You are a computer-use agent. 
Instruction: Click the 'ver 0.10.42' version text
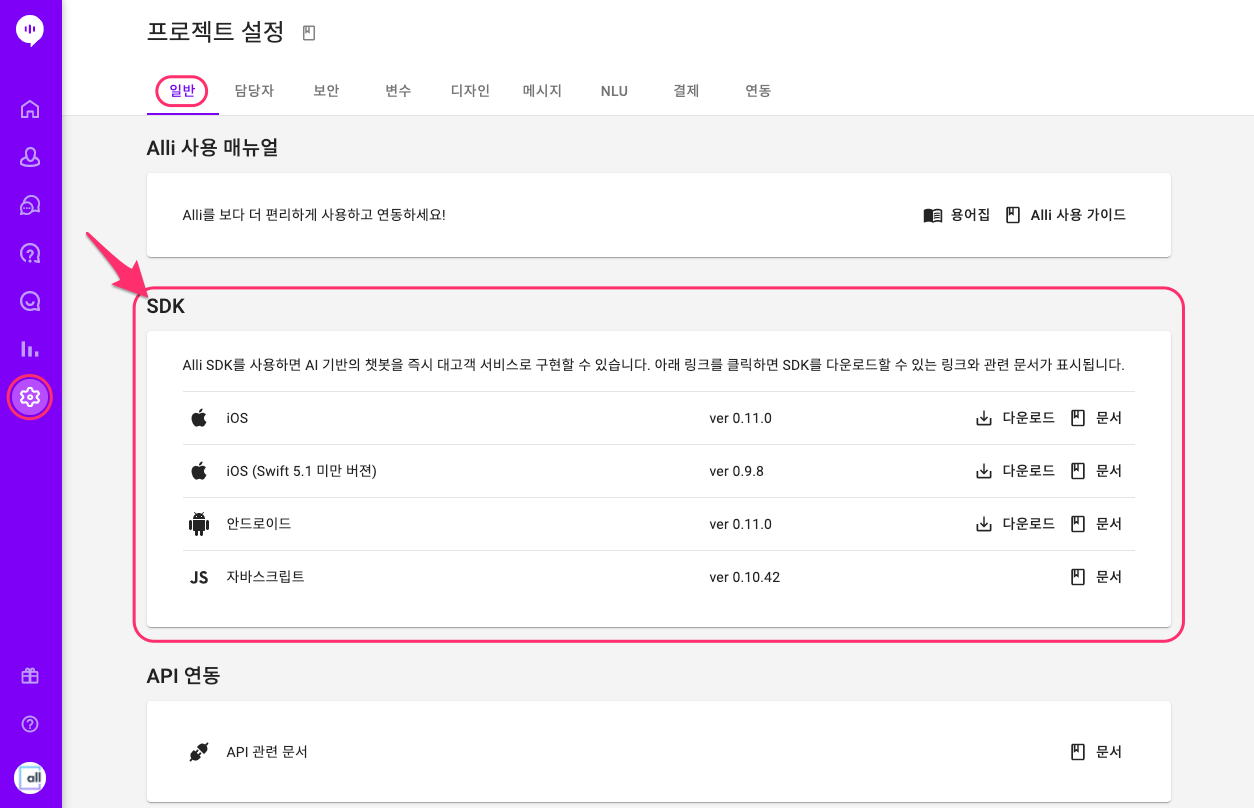pyautogui.click(x=744, y=577)
